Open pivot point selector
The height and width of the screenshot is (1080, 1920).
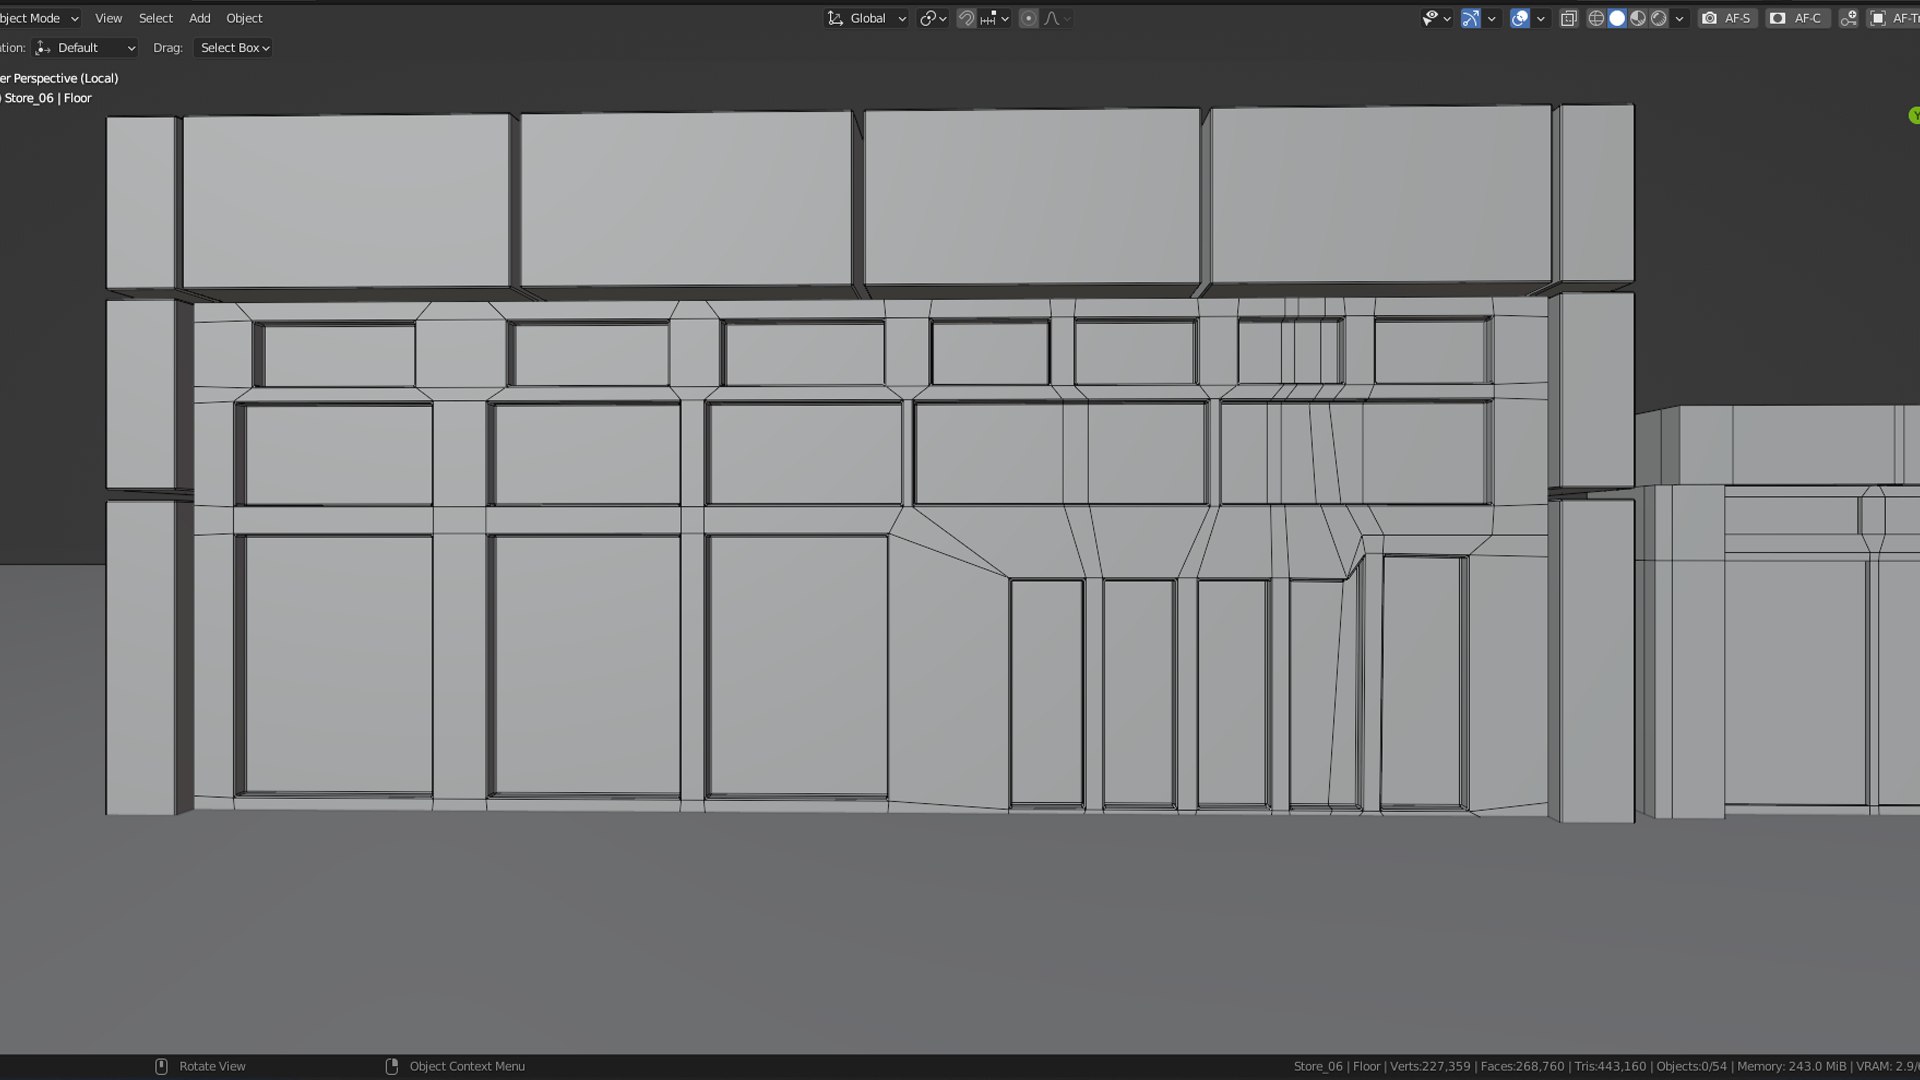click(x=932, y=18)
